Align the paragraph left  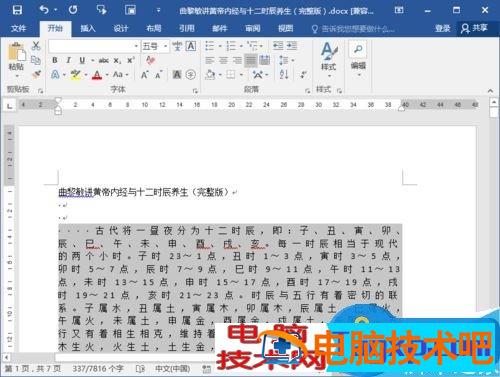point(209,60)
